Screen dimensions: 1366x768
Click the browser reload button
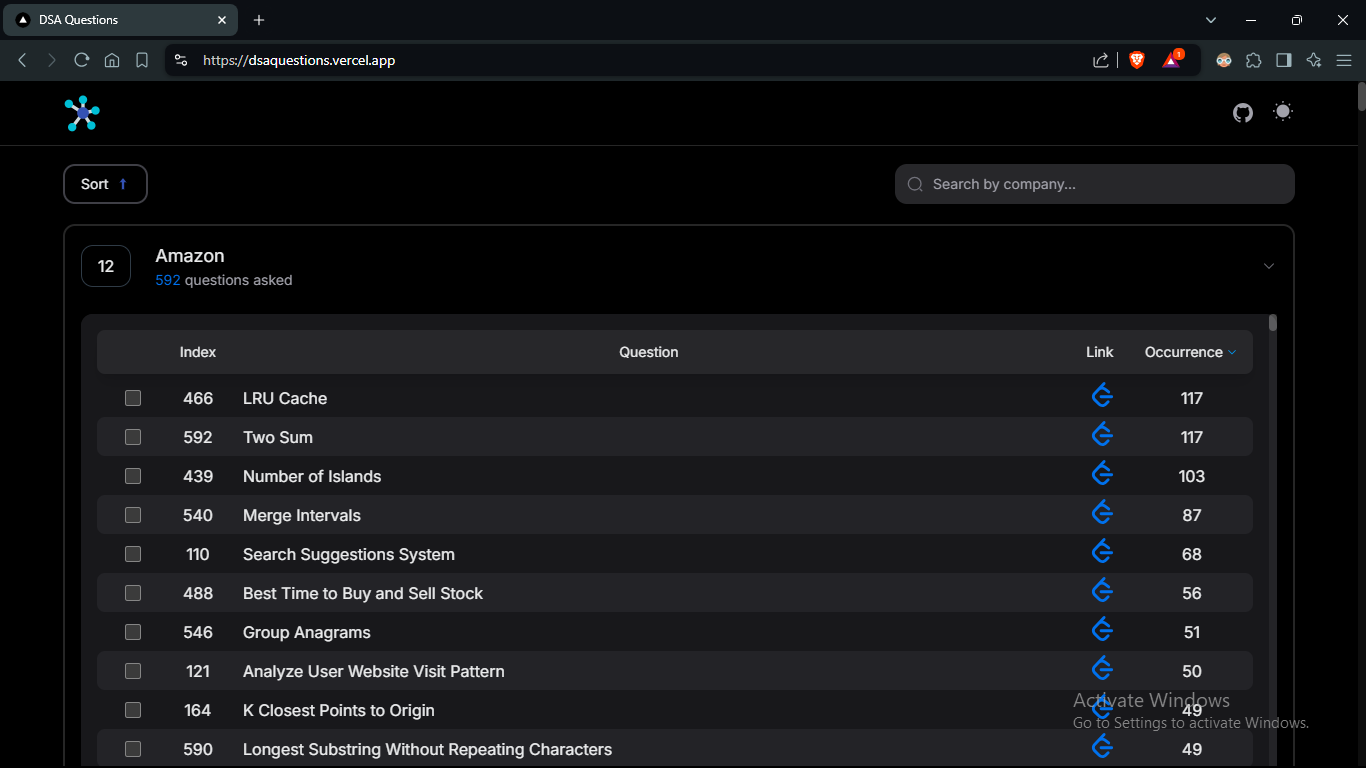click(82, 60)
